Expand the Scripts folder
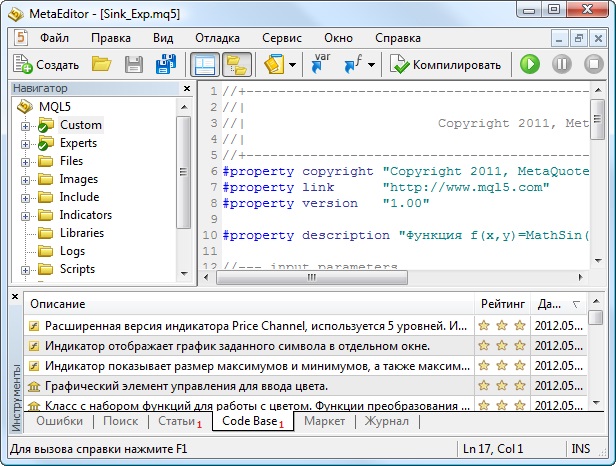The width and height of the screenshot is (616, 466). 25,270
